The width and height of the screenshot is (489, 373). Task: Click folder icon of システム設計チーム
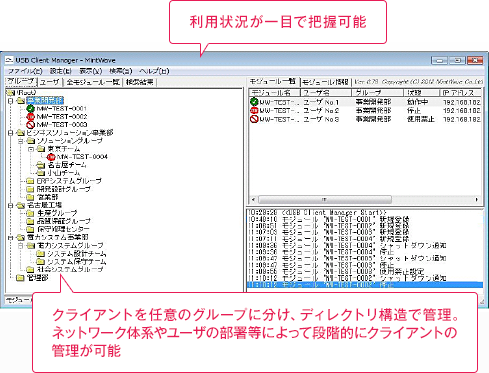coord(41,254)
